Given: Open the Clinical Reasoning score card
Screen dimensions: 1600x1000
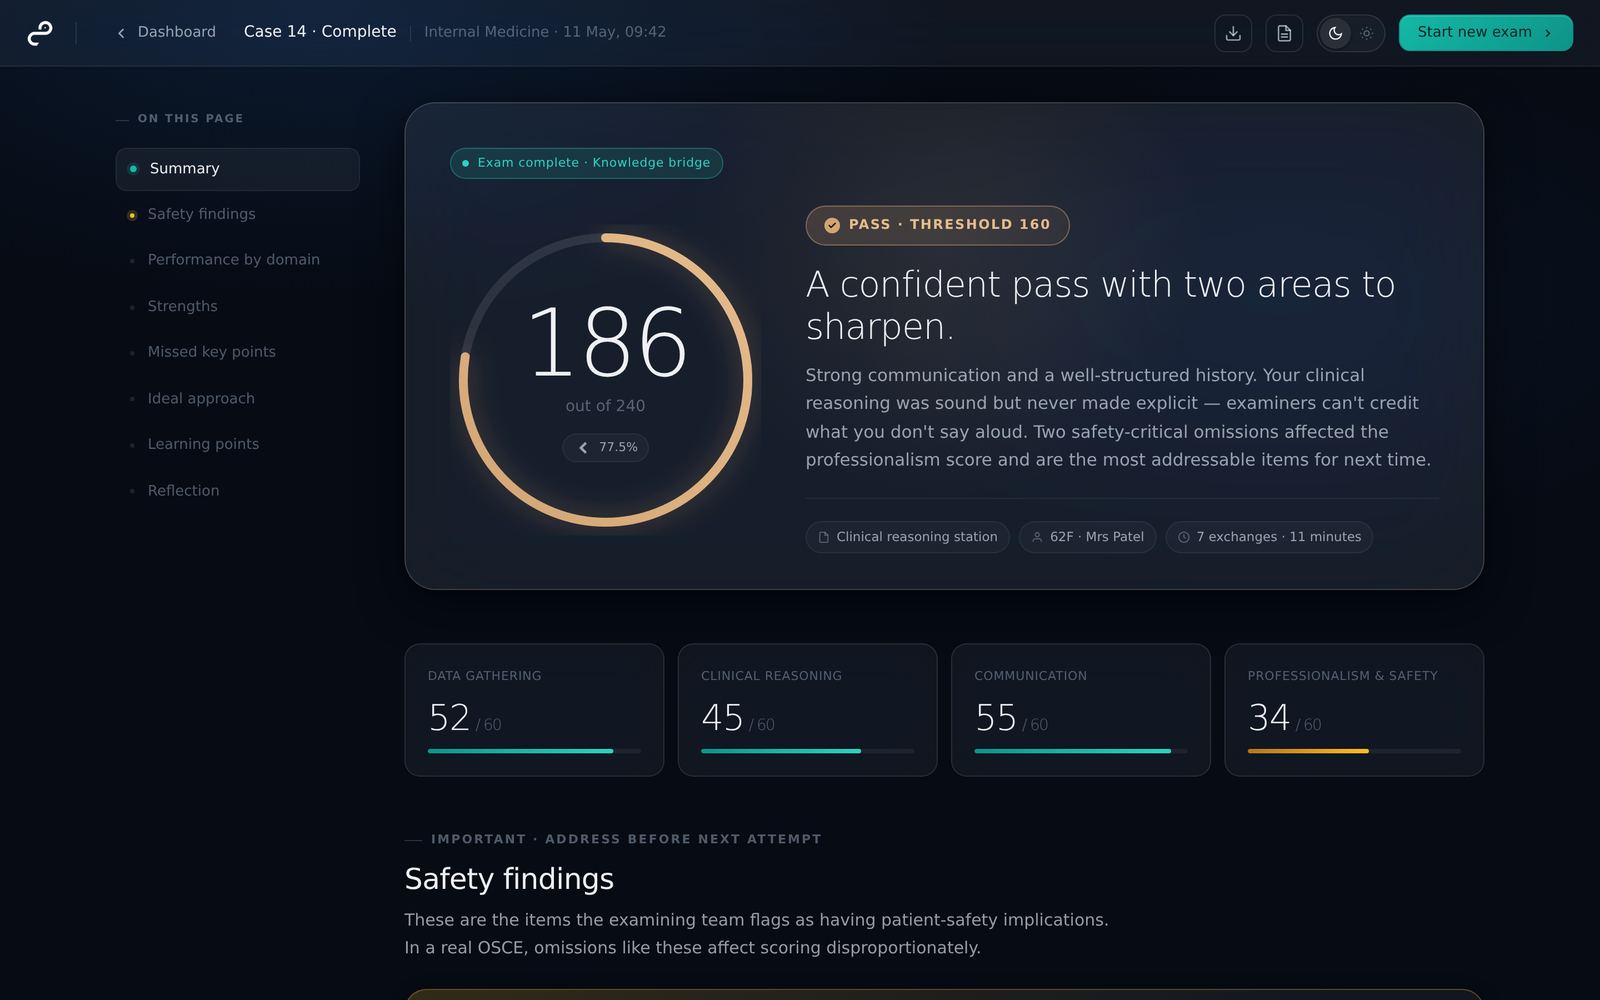Looking at the screenshot, I should click(807, 710).
